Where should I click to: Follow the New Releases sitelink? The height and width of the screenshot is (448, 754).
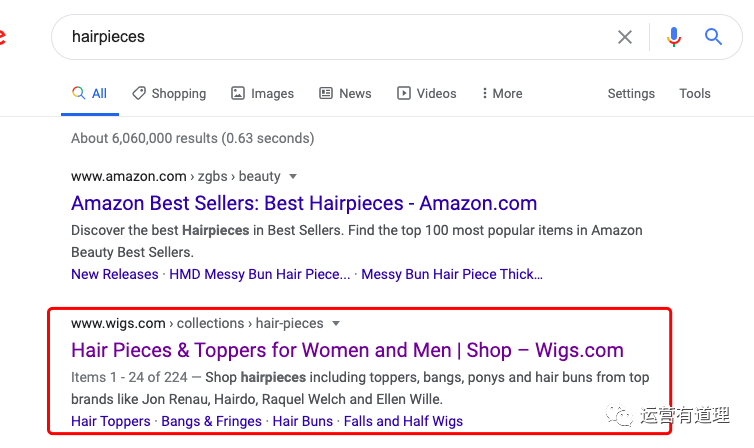(115, 274)
